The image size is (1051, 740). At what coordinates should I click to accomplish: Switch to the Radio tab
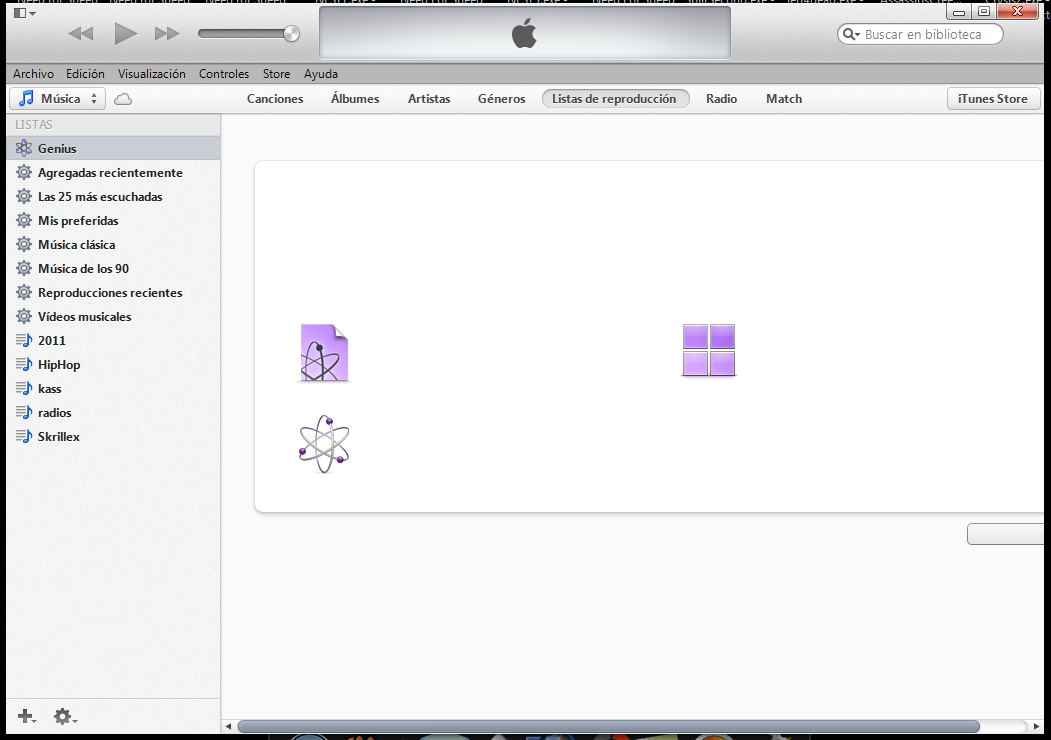[x=721, y=99]
